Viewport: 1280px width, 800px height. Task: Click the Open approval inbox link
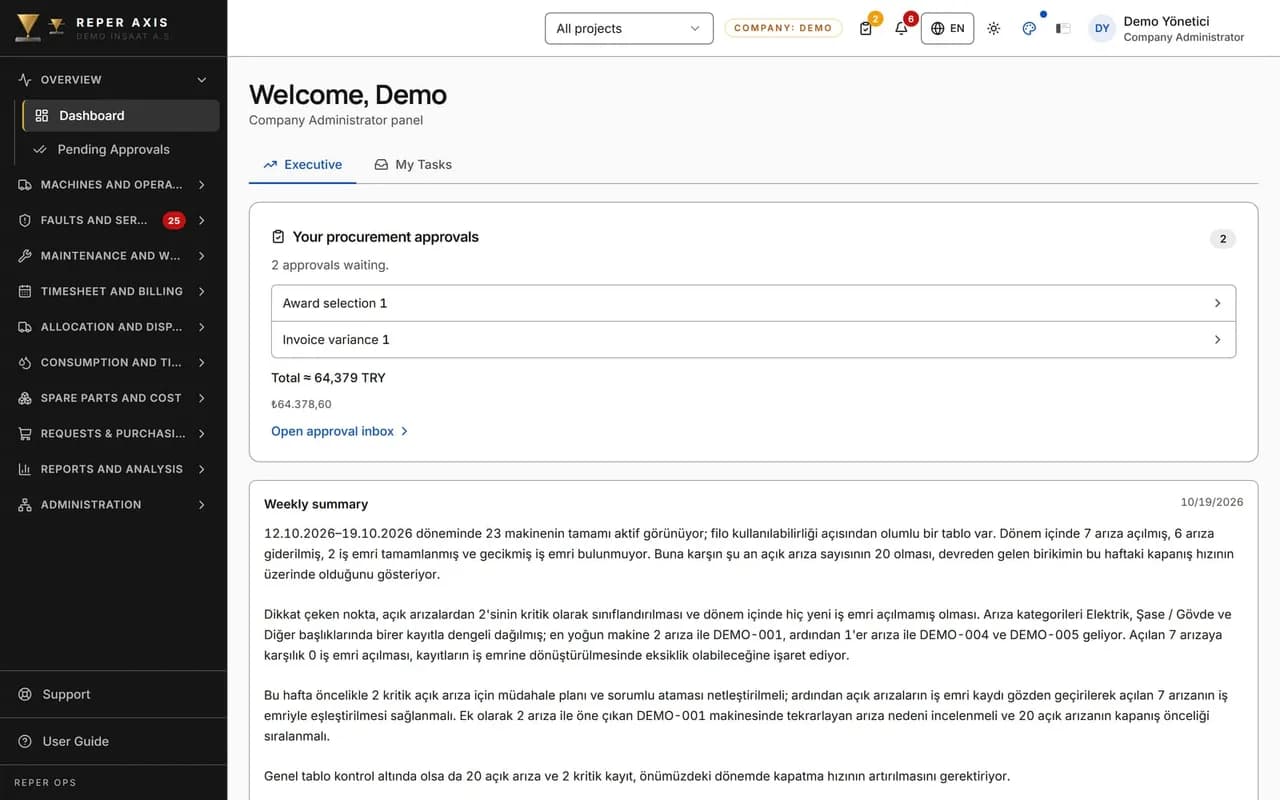[x=340, y=431]
